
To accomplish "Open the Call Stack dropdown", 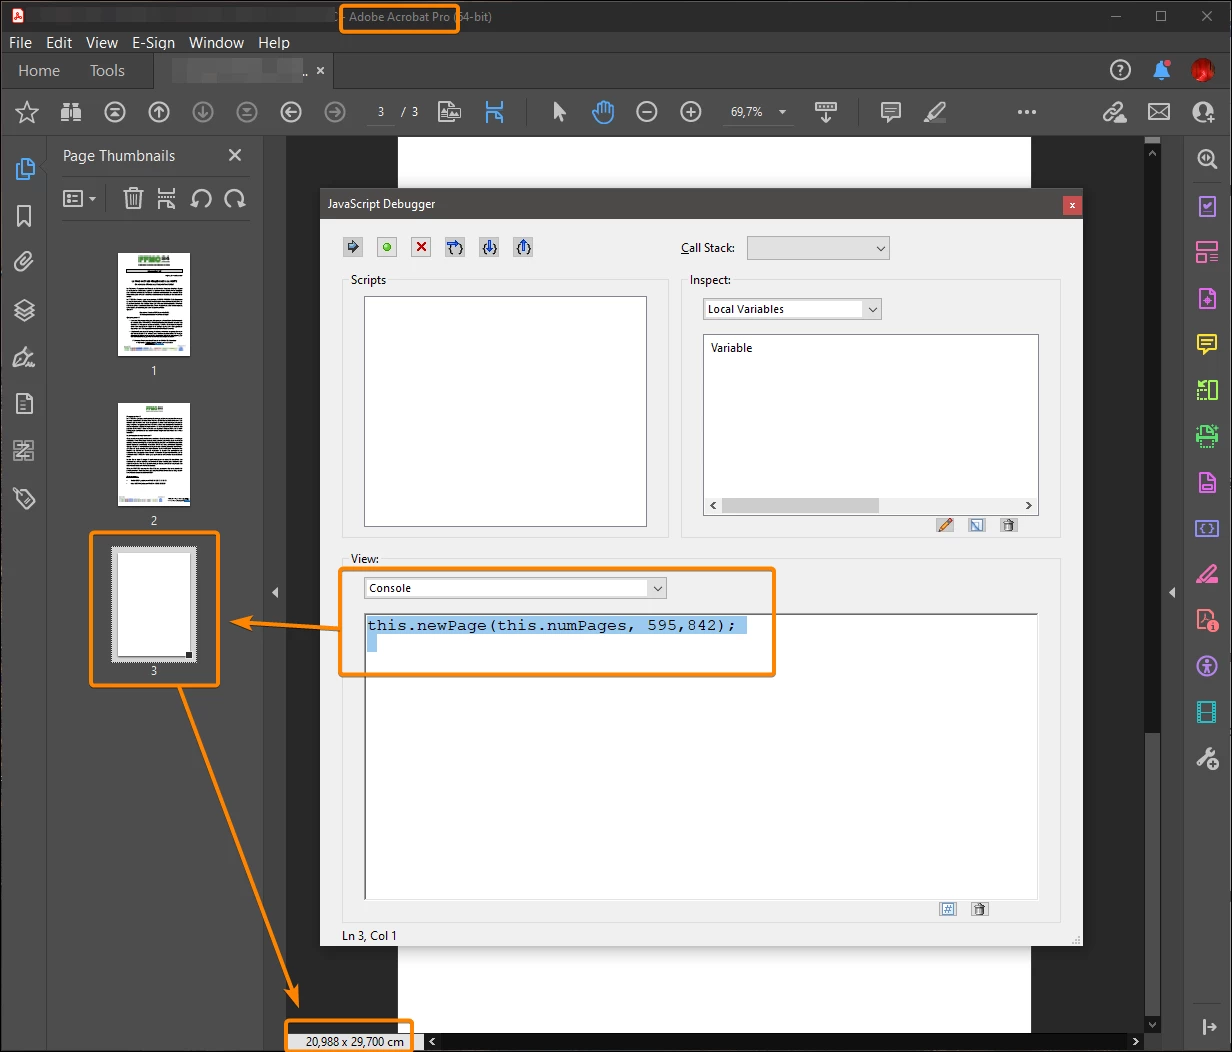I will click(818, 248).
